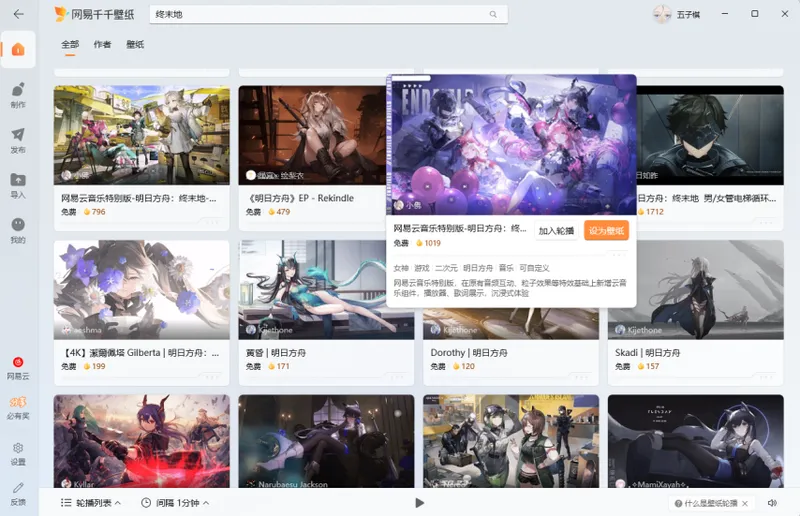Select the 音乐 tag
The width and height of the screenshot is (800, 516).
click(x=506, y=268)
